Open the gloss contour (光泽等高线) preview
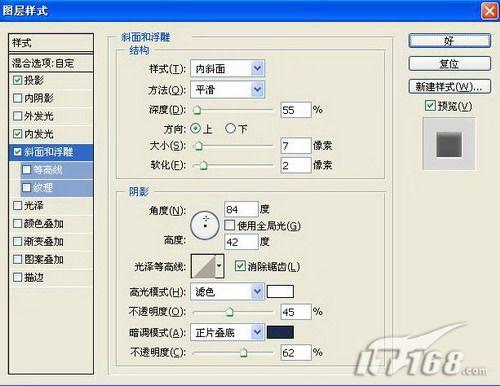The height and width of the screenshot is (386, 500). (x=203, y=266)
